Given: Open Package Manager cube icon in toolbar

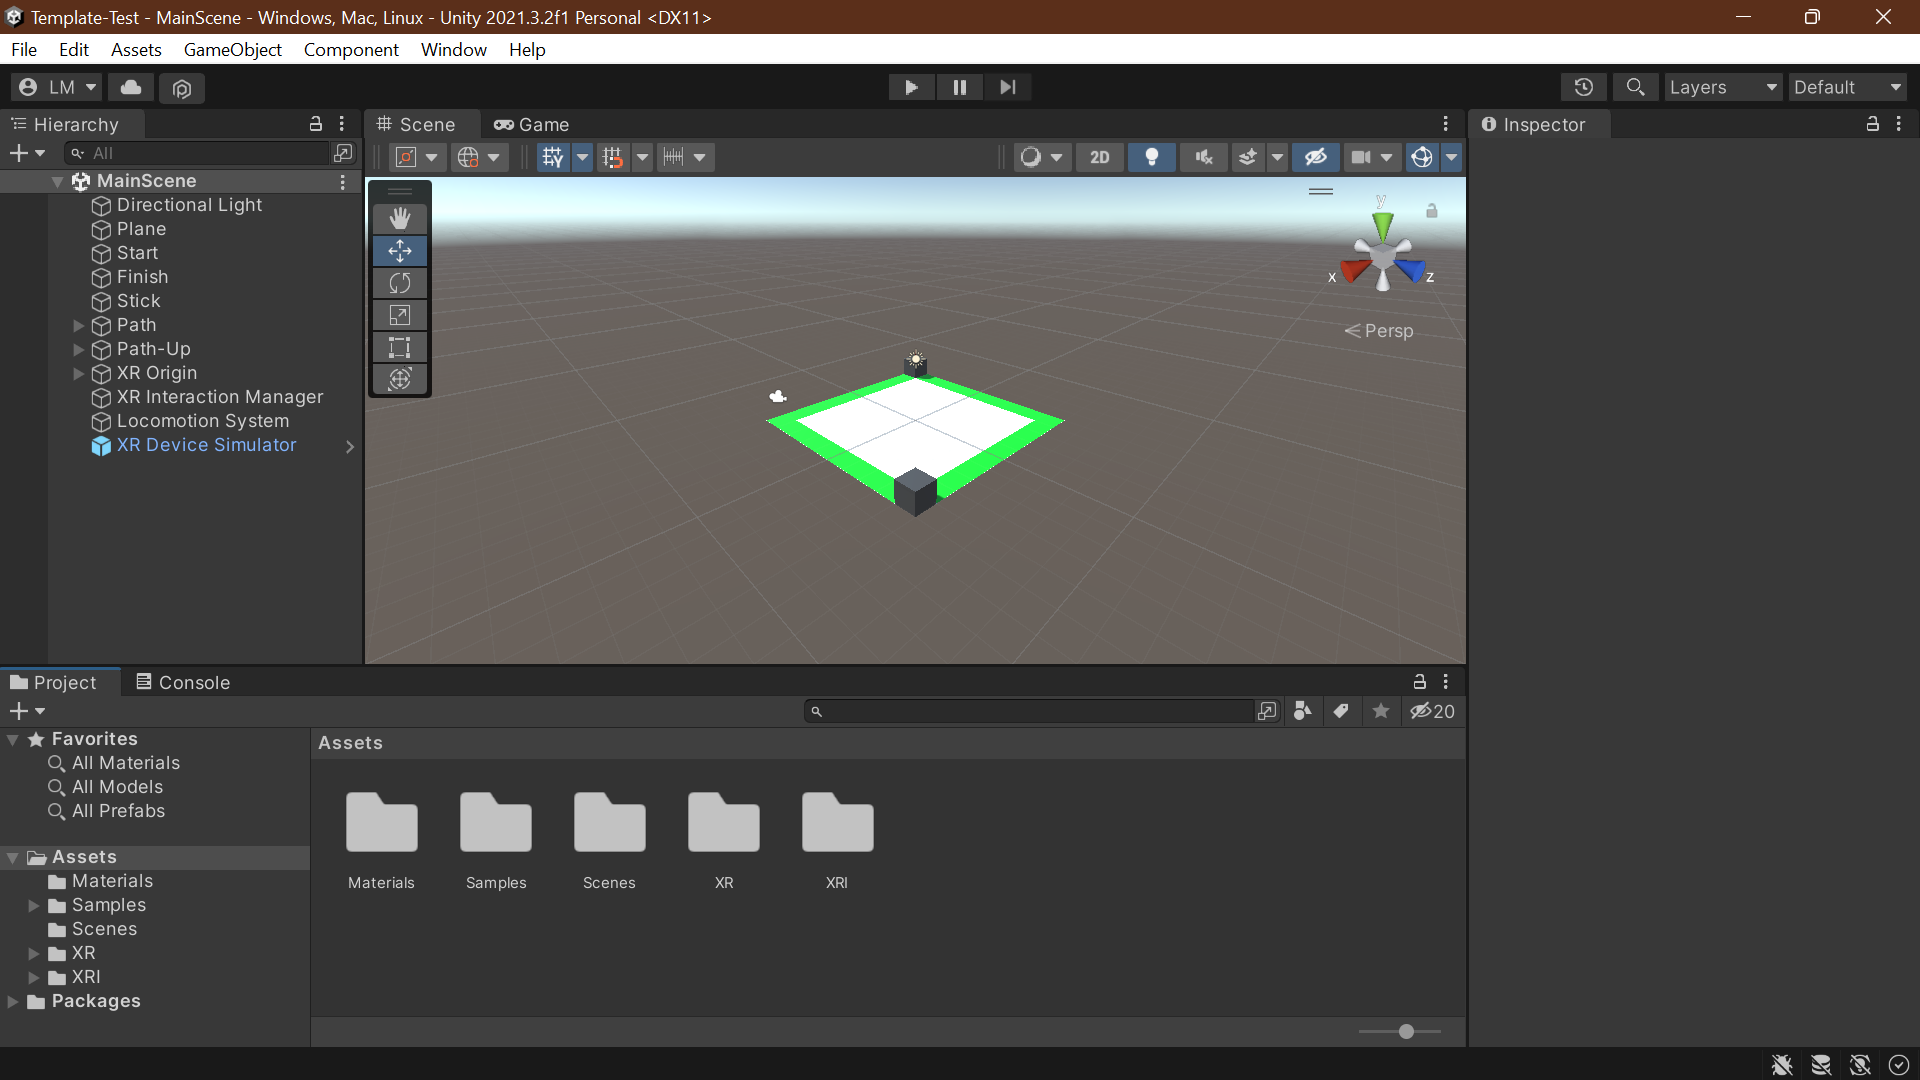Looking at the screenshot, I should pos(182,88).
